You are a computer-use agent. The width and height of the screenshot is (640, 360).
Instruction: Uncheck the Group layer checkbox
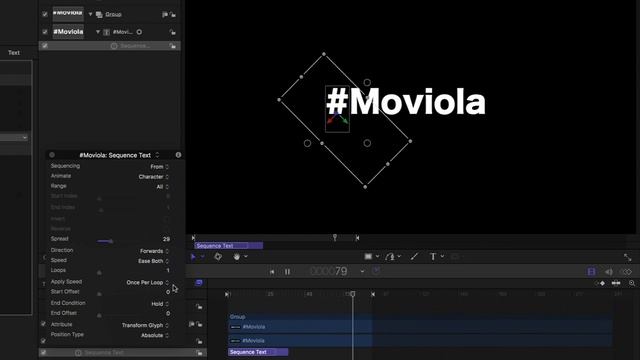point(45,14)
